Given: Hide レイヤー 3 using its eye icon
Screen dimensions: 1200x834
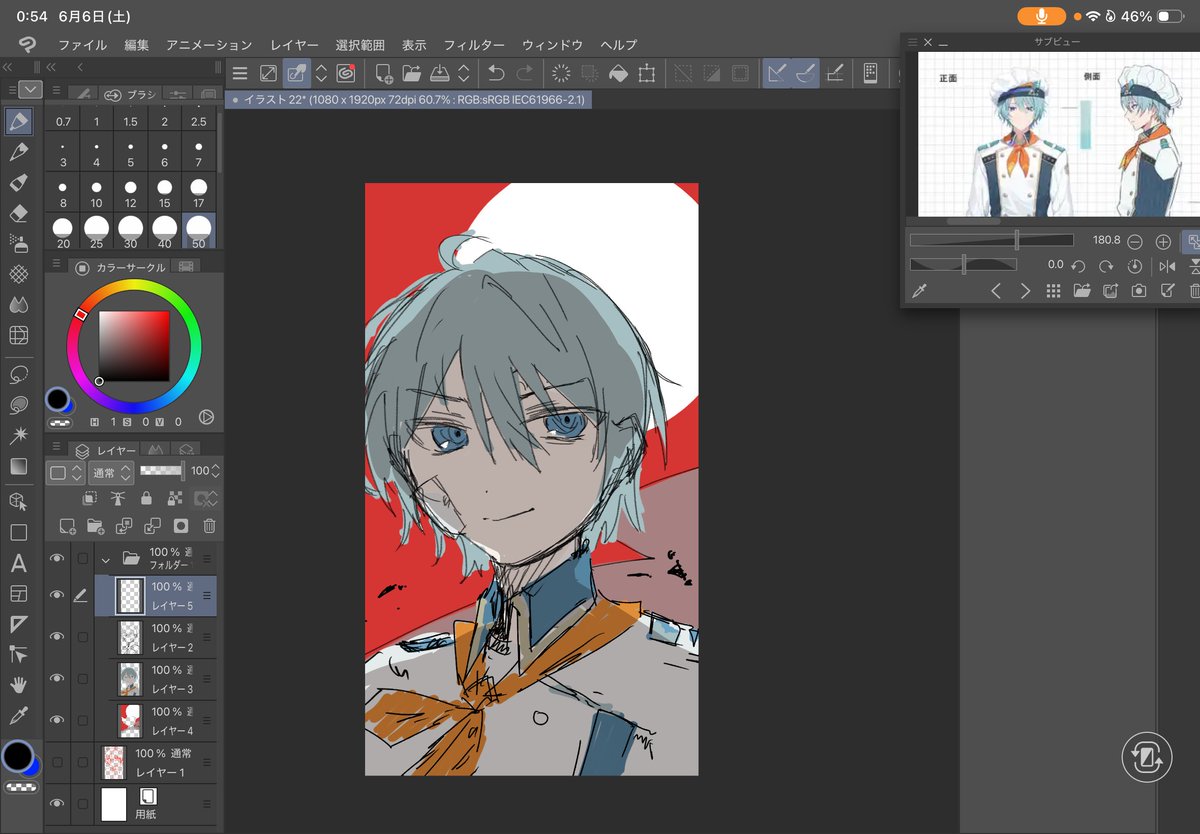Looking at the screenshot, I should pos(57,678).
